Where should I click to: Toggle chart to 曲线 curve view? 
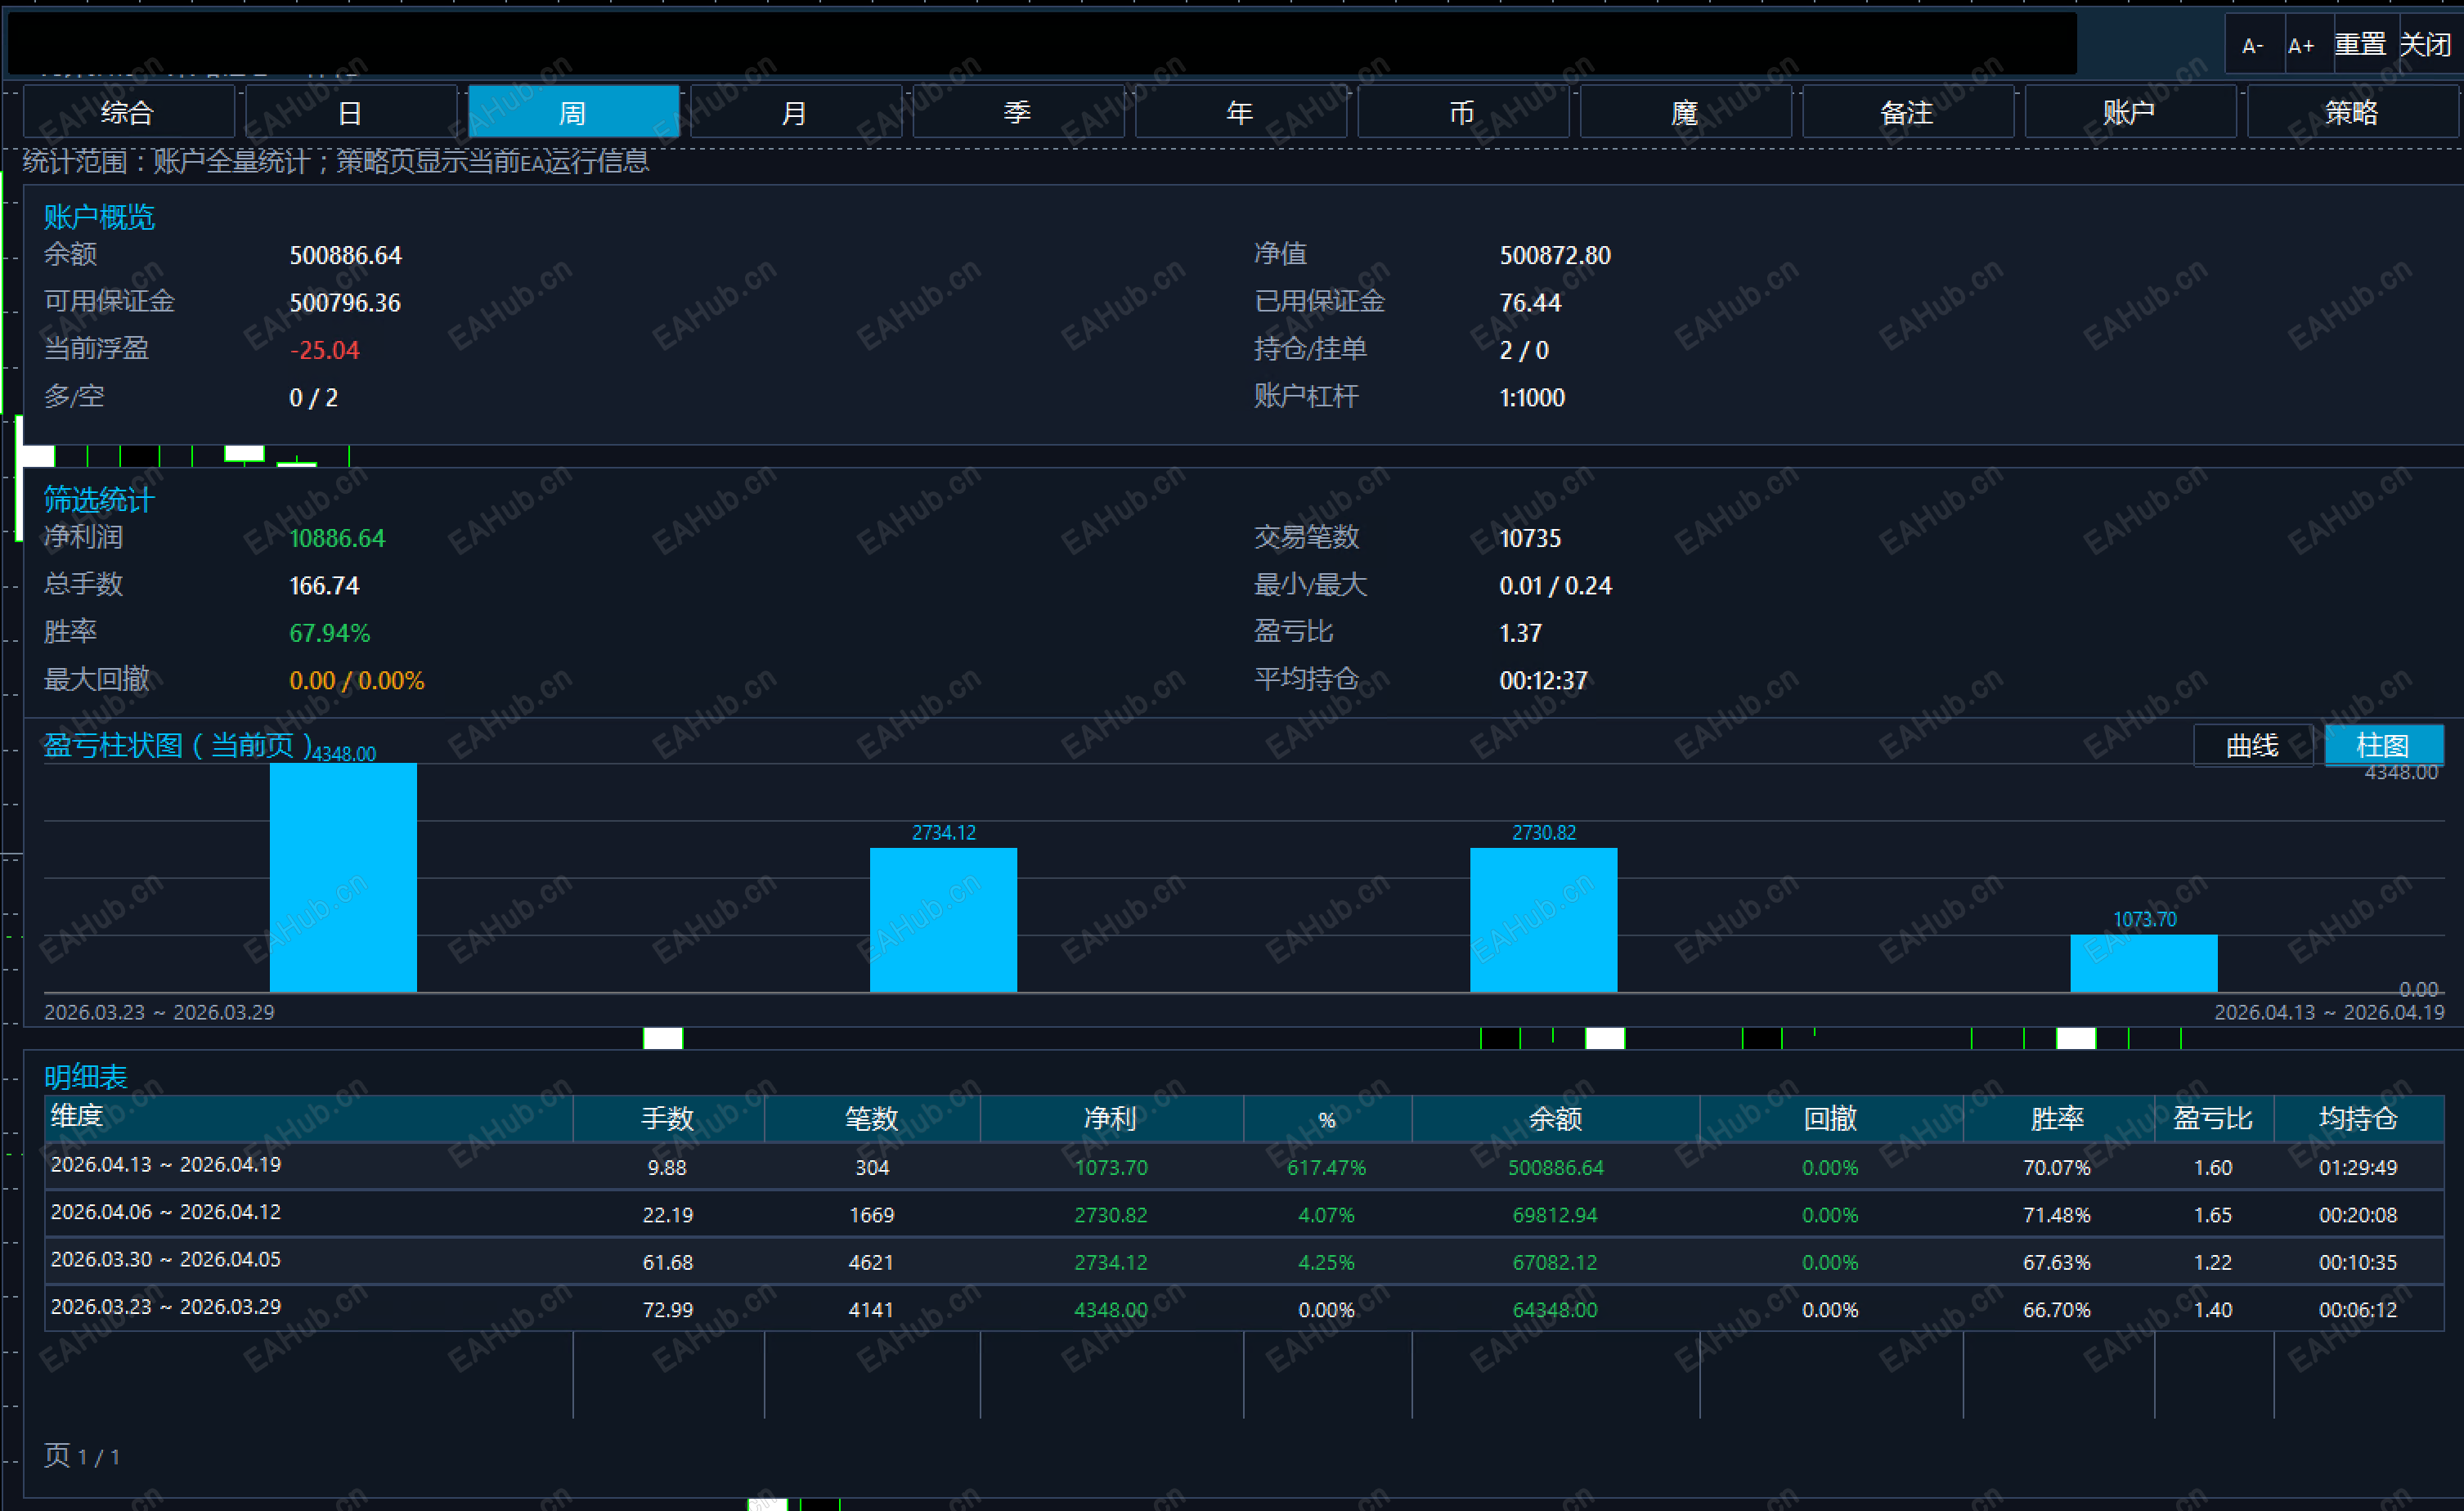(x=2253, y=746)
